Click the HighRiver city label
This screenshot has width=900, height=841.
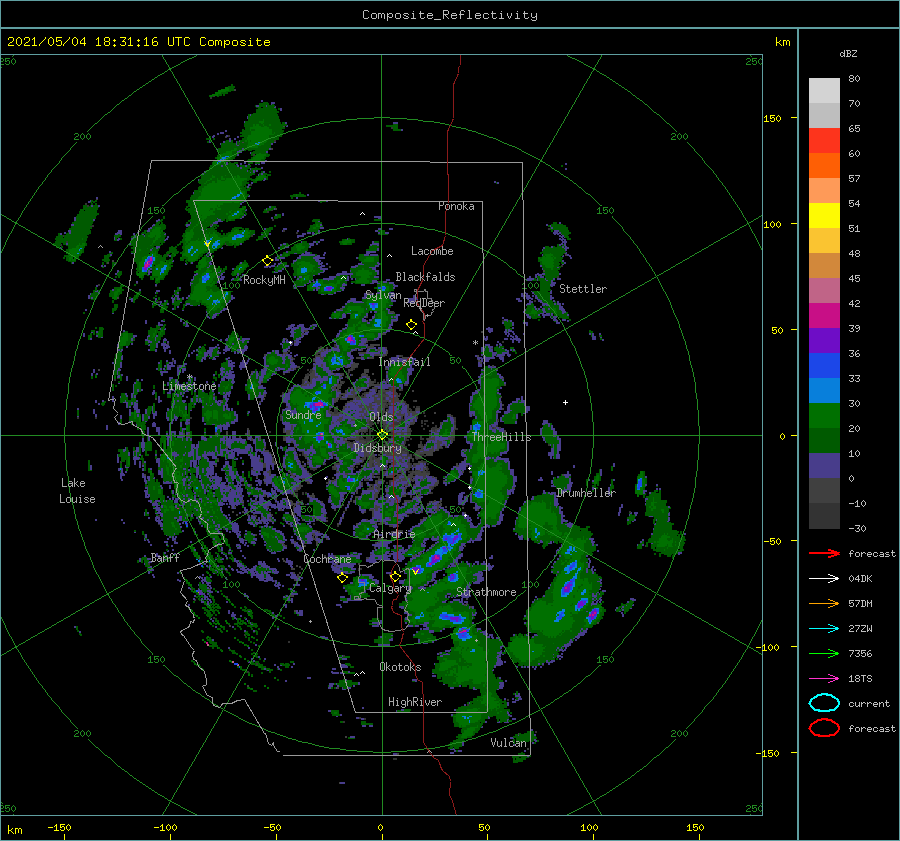[x=415, y=702]
